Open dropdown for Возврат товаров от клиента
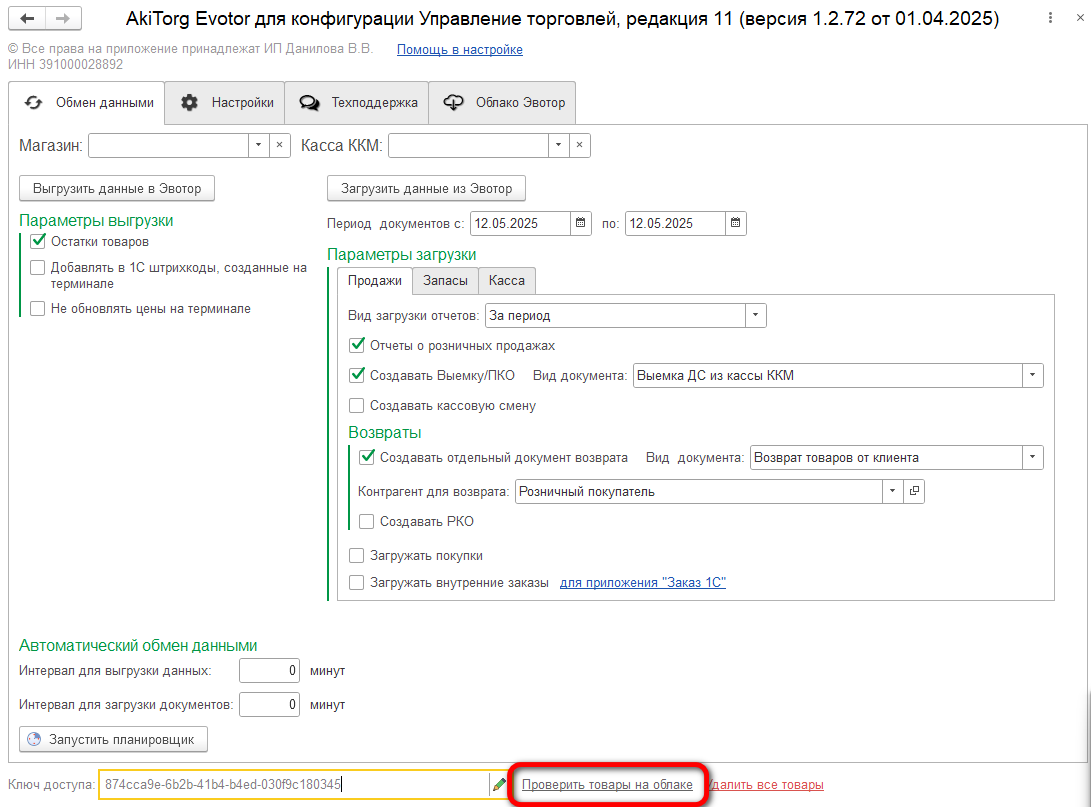 click(x=1033, y=457)
